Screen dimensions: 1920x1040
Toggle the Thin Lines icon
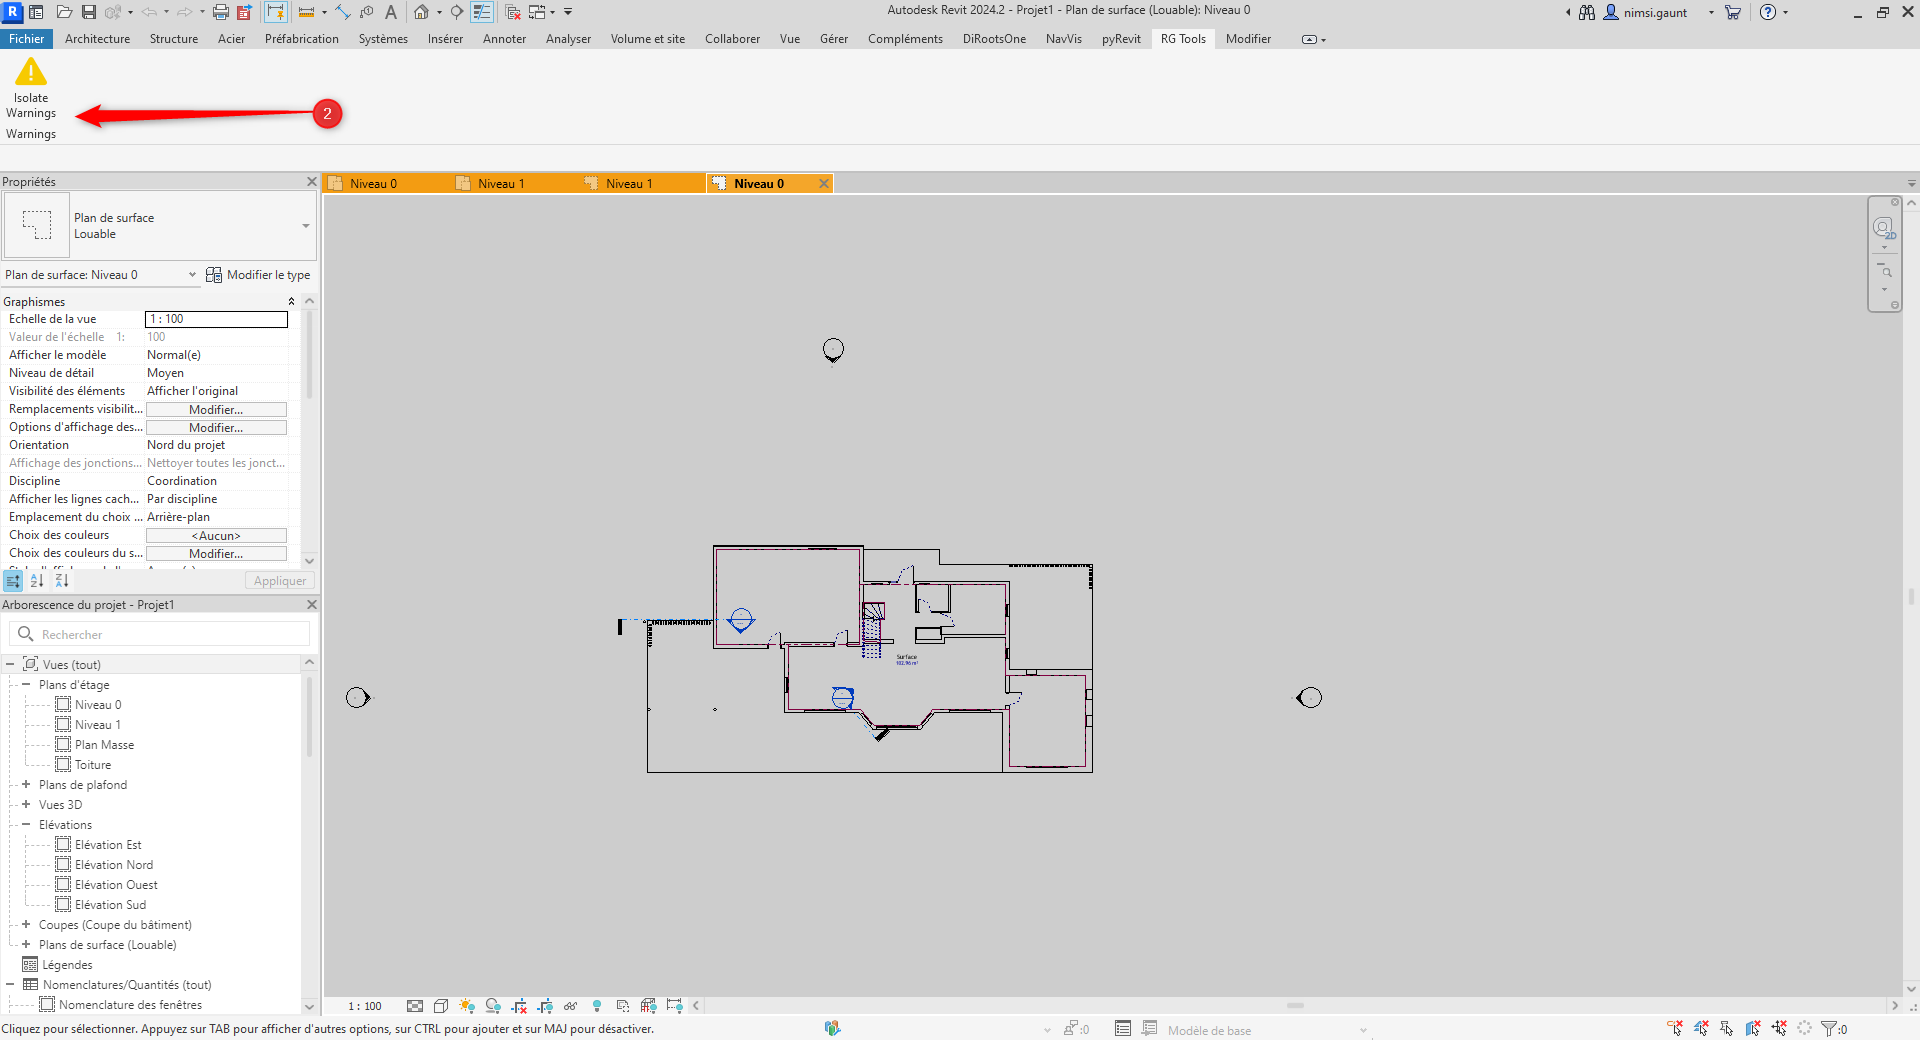tap(482, 12)
